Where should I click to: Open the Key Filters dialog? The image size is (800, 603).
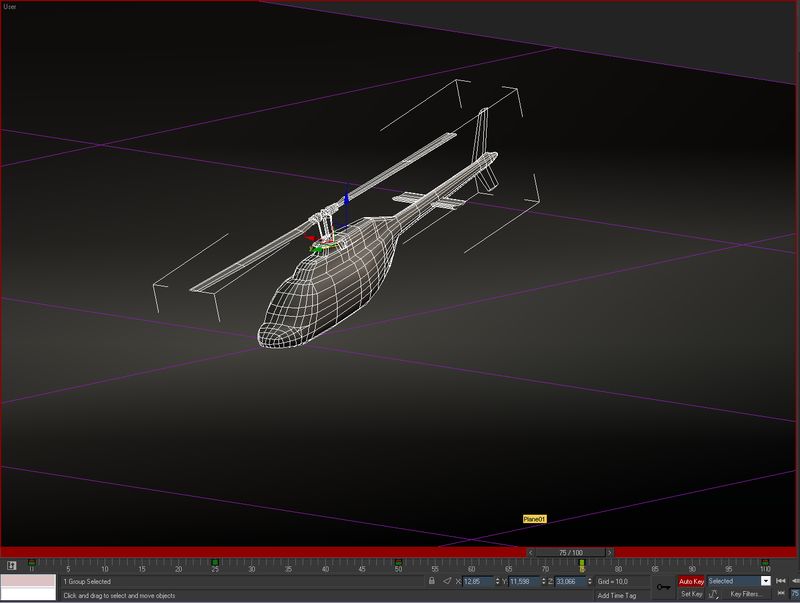(745, 594)
